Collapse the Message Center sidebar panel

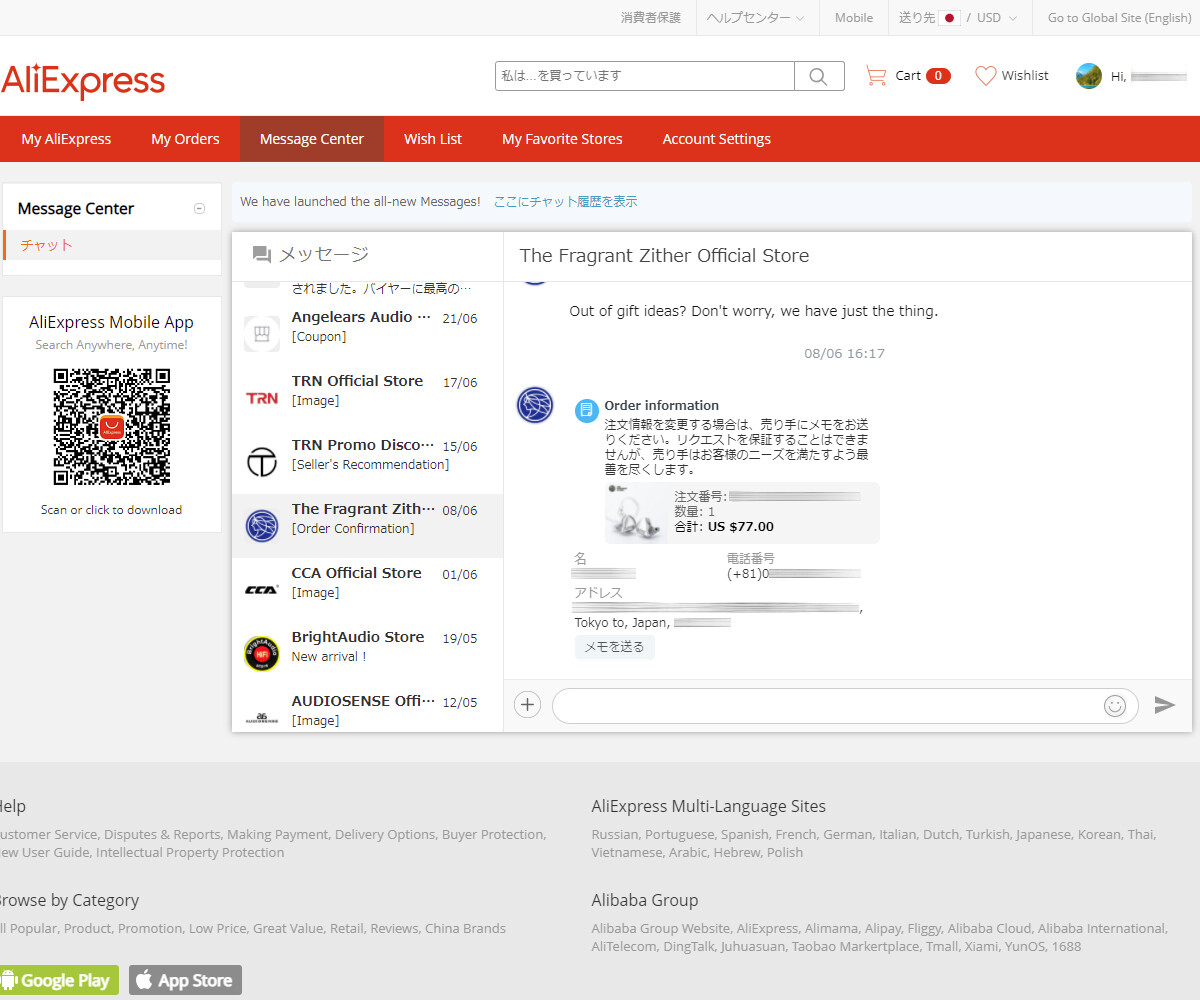199,209
